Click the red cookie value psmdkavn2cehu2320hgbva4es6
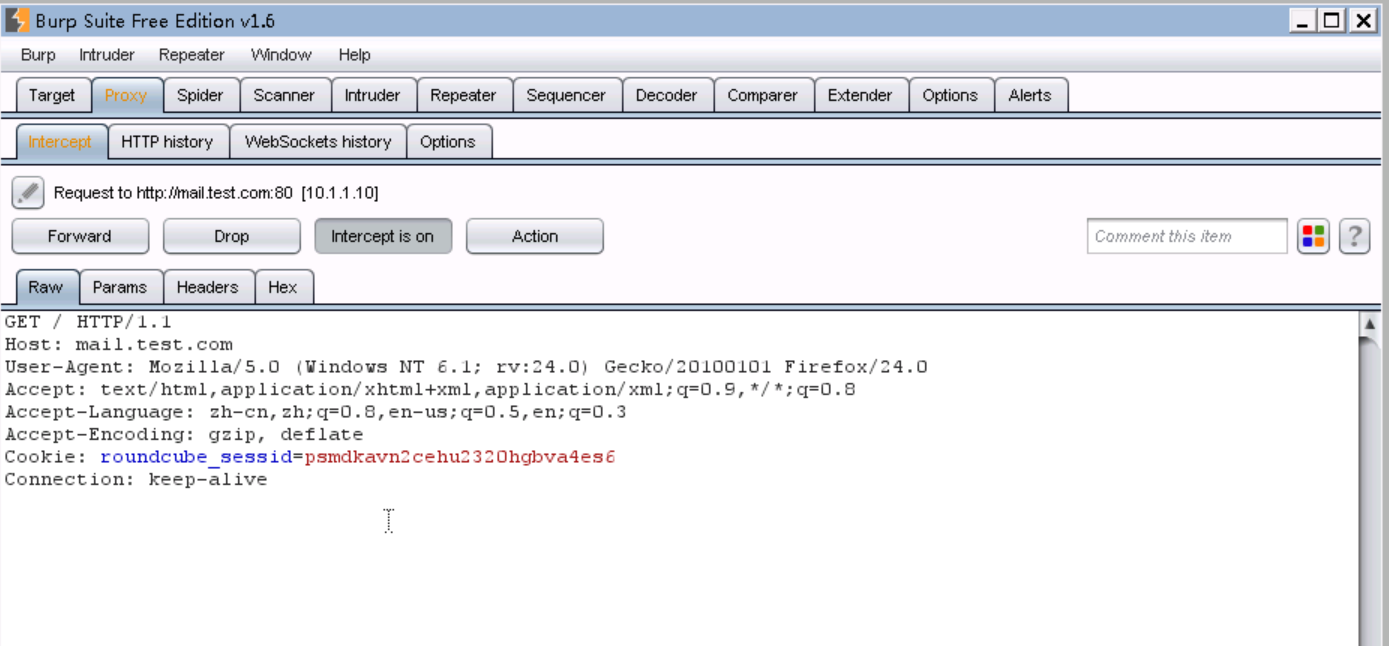1389x646 pixels. coord(460,457)
